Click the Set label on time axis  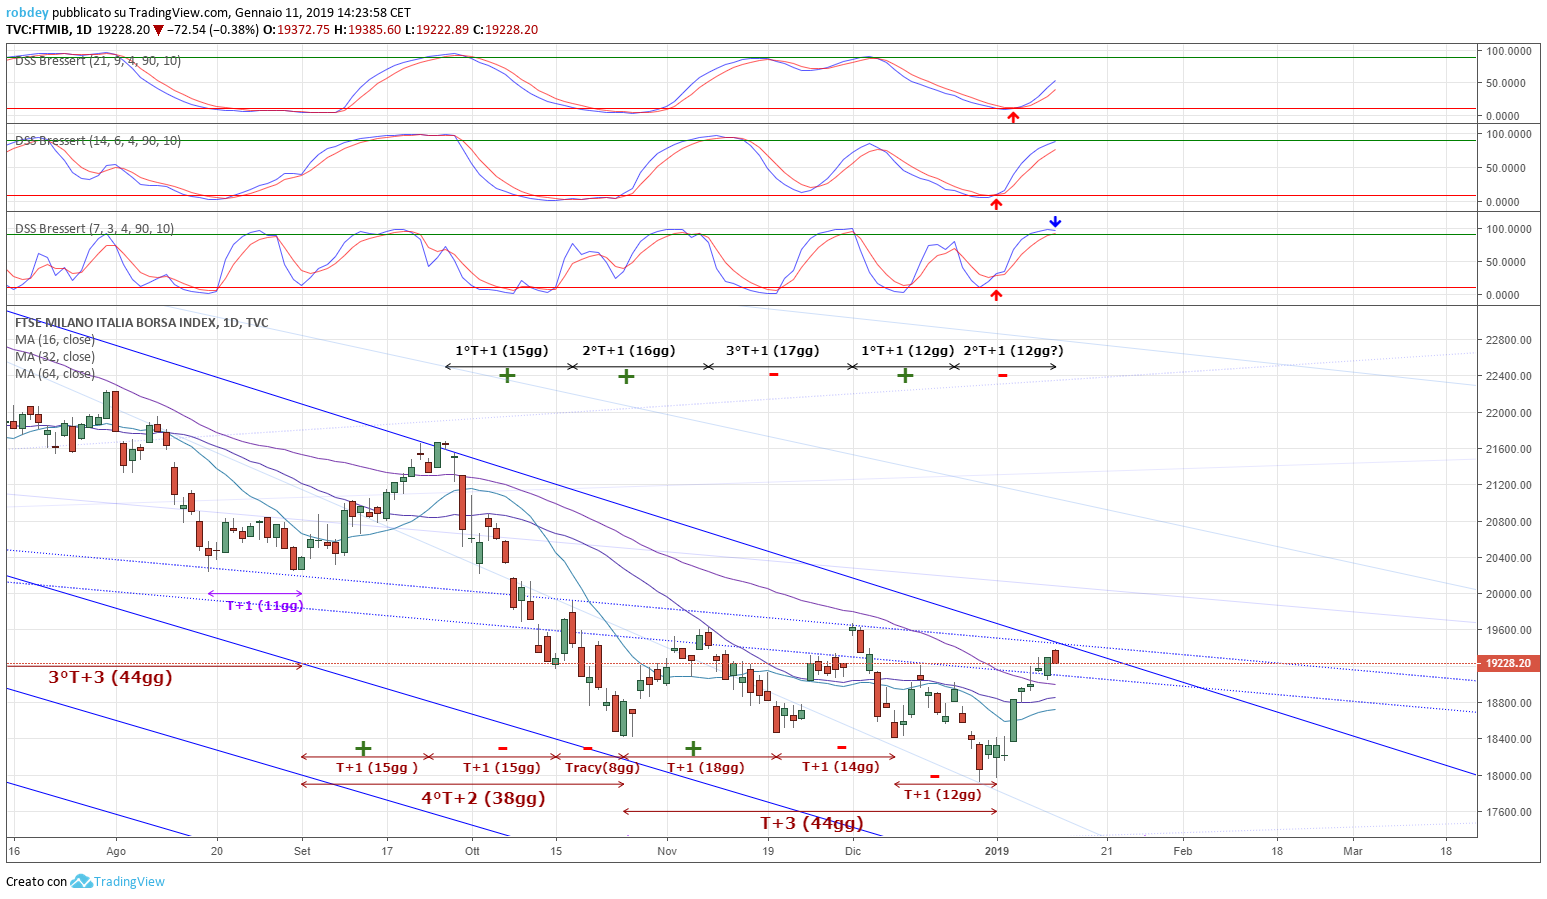click(x=302, y=851)
